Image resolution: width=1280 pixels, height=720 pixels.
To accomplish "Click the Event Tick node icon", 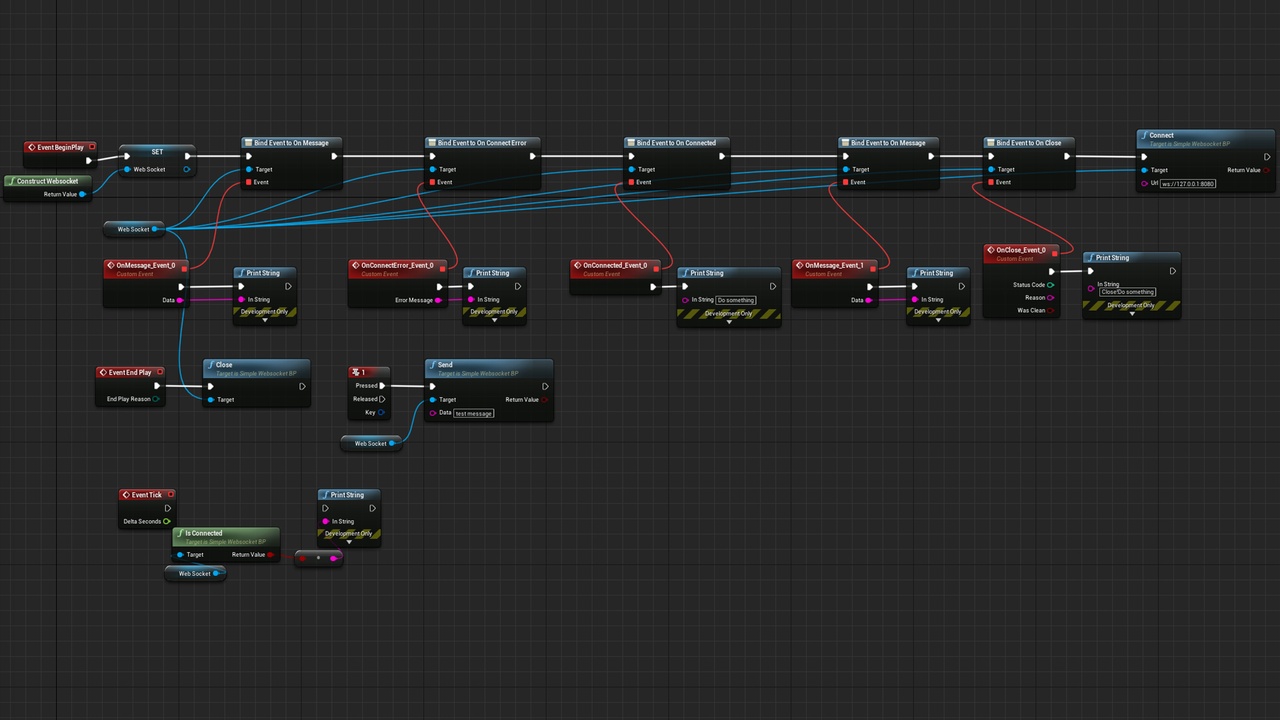I will 126,494.
